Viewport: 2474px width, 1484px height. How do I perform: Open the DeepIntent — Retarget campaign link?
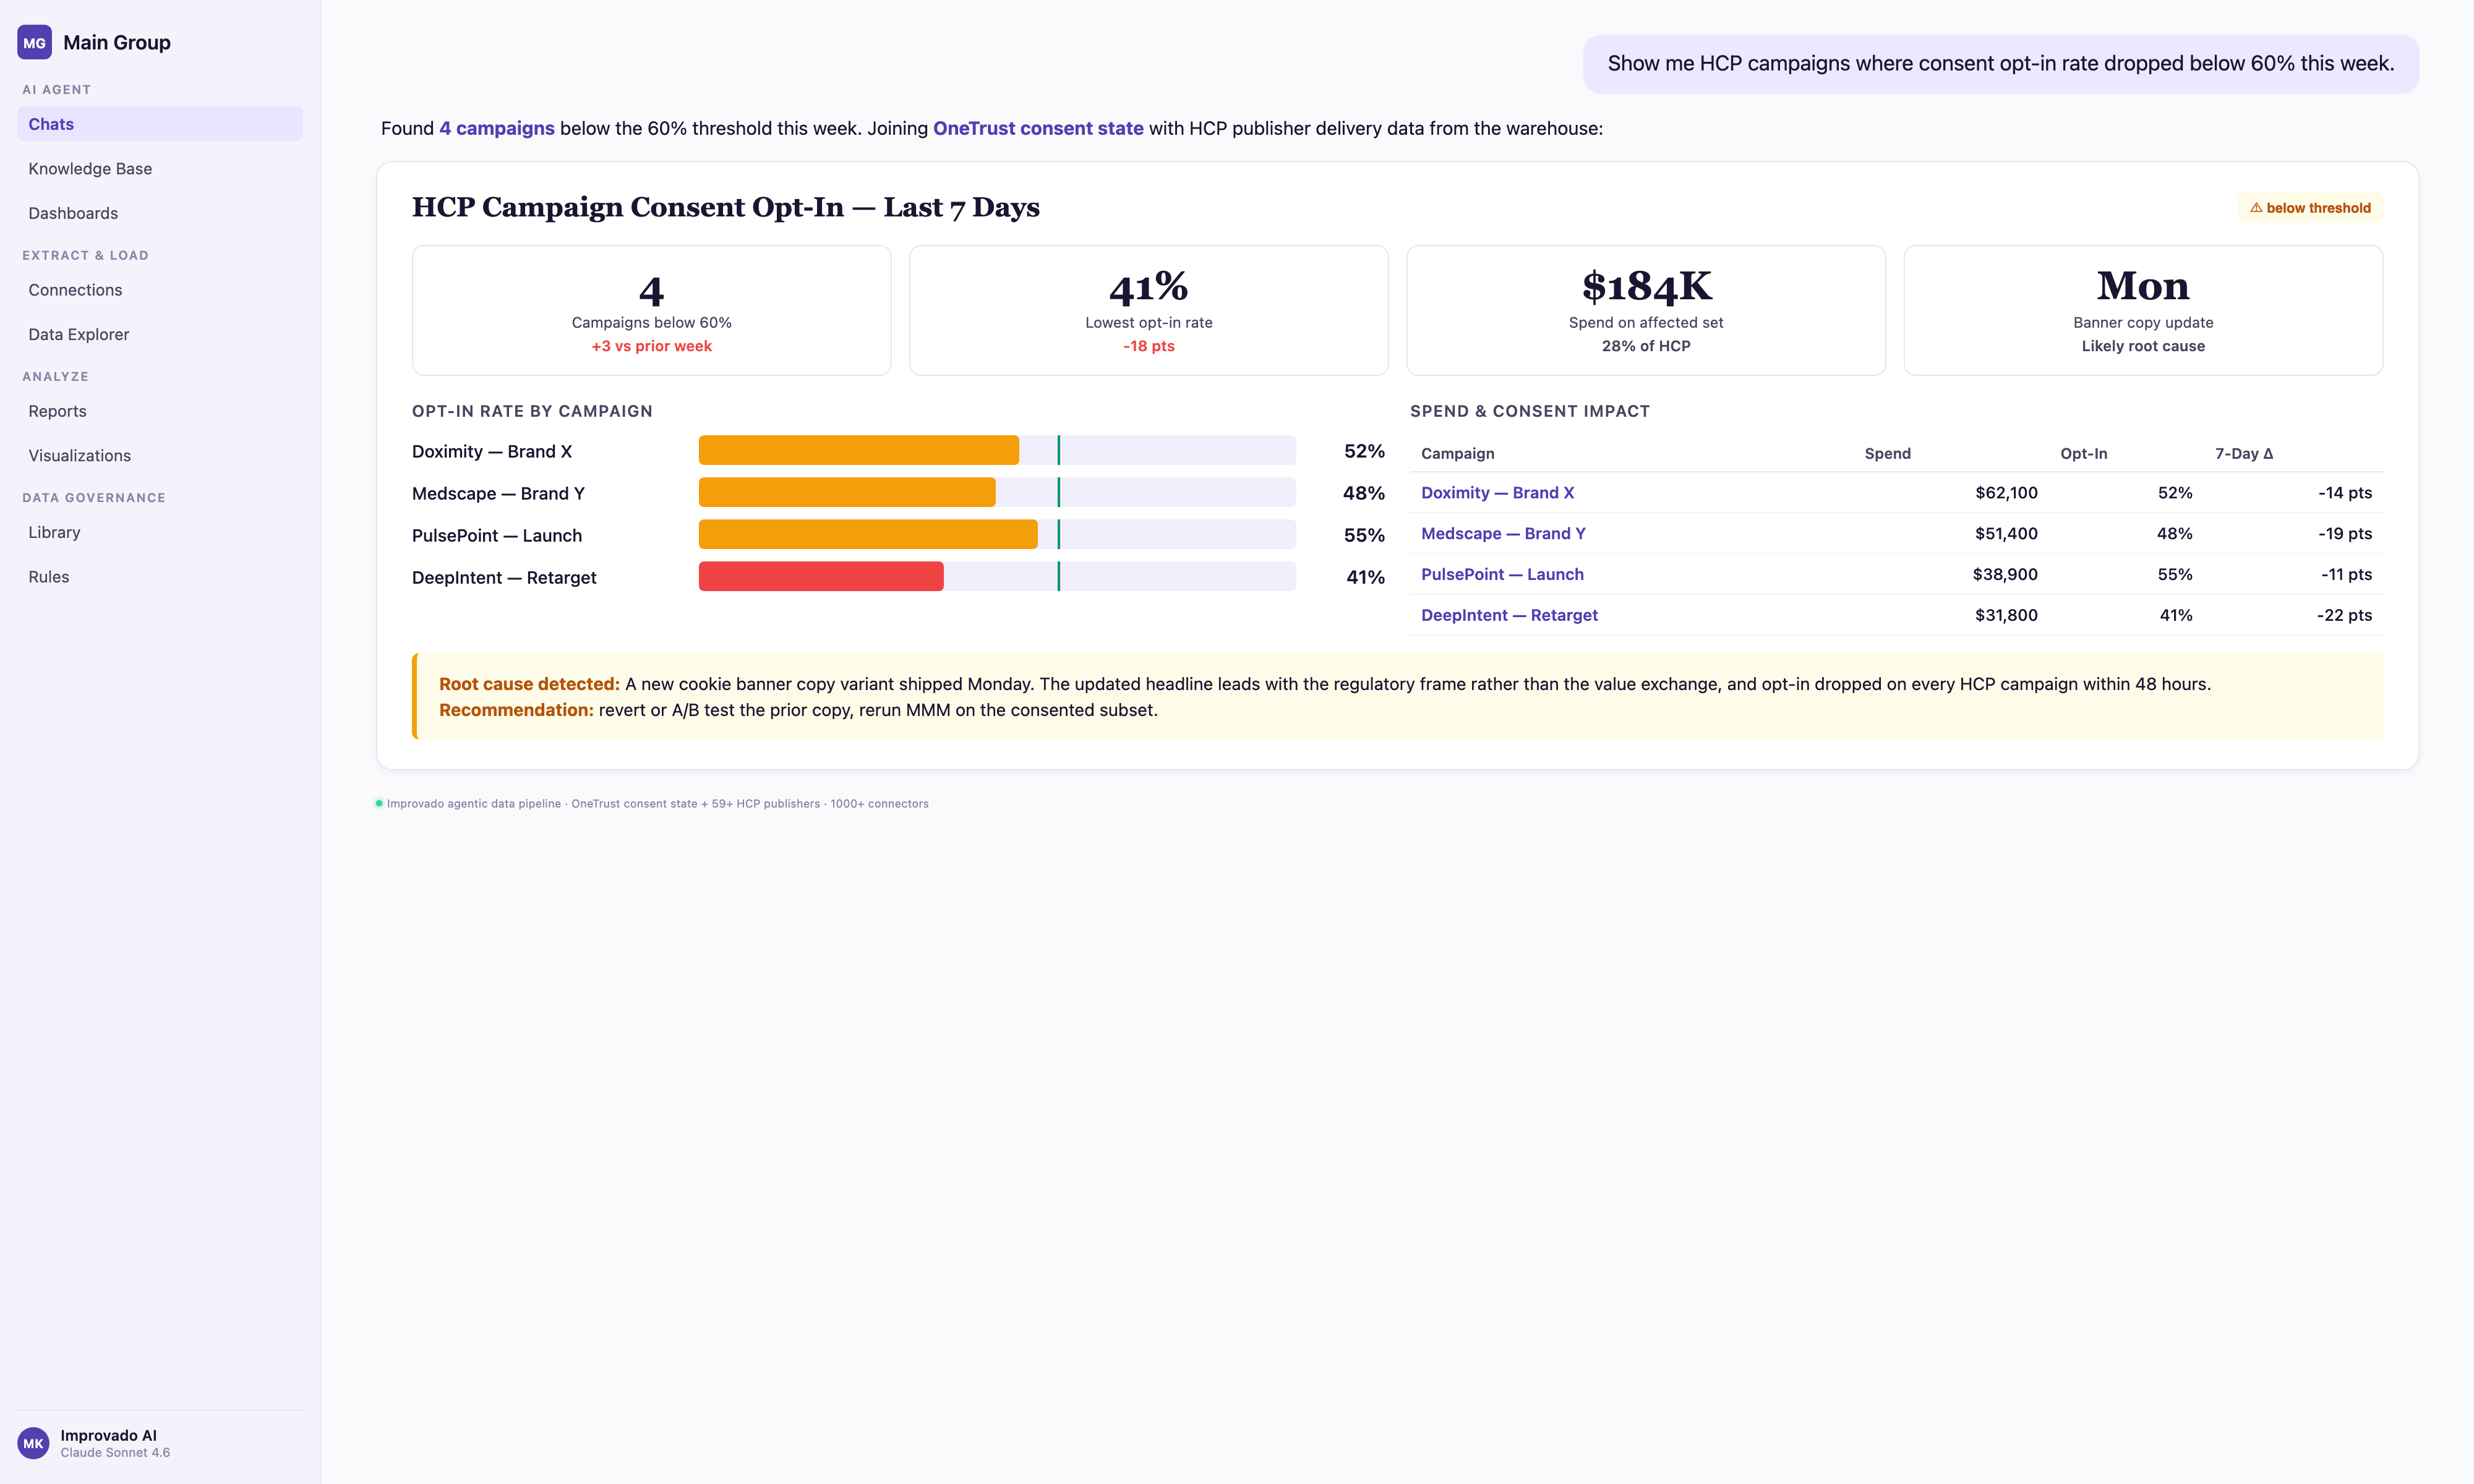point(1509,614)
